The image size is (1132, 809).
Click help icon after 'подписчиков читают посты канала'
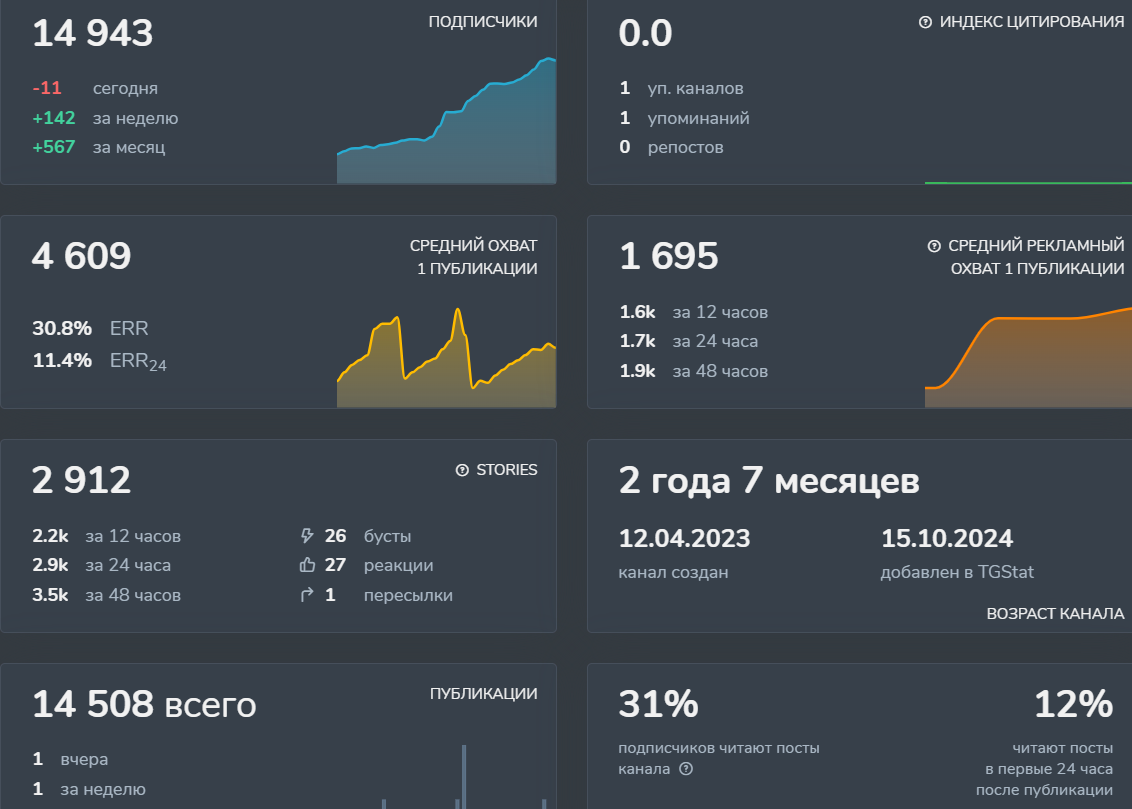(x=686, y=769)
